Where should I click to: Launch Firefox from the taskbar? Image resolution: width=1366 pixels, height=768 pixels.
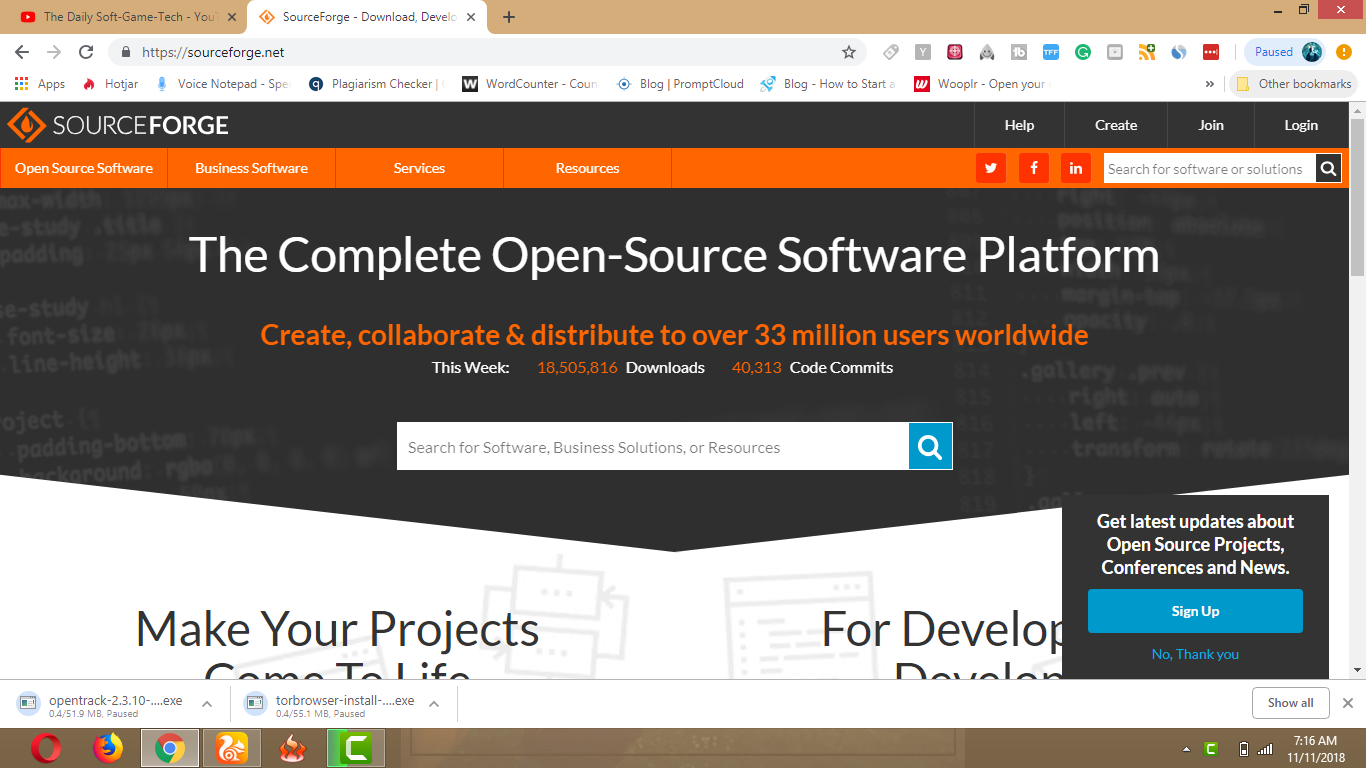(x=108, y=747)
